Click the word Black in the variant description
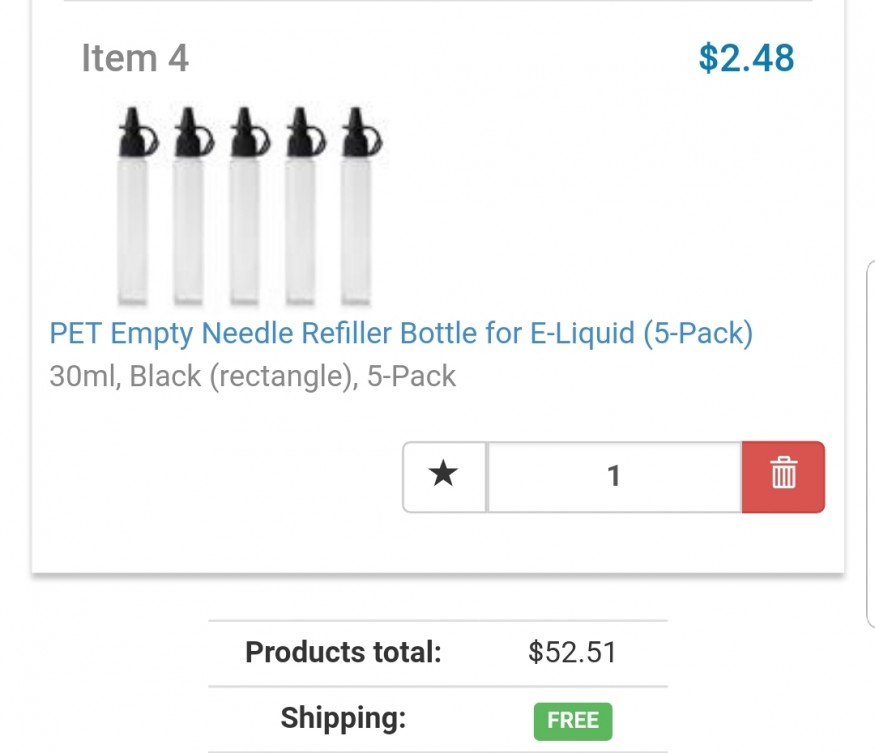The image size is (875, 753). [x=165, y=377]
